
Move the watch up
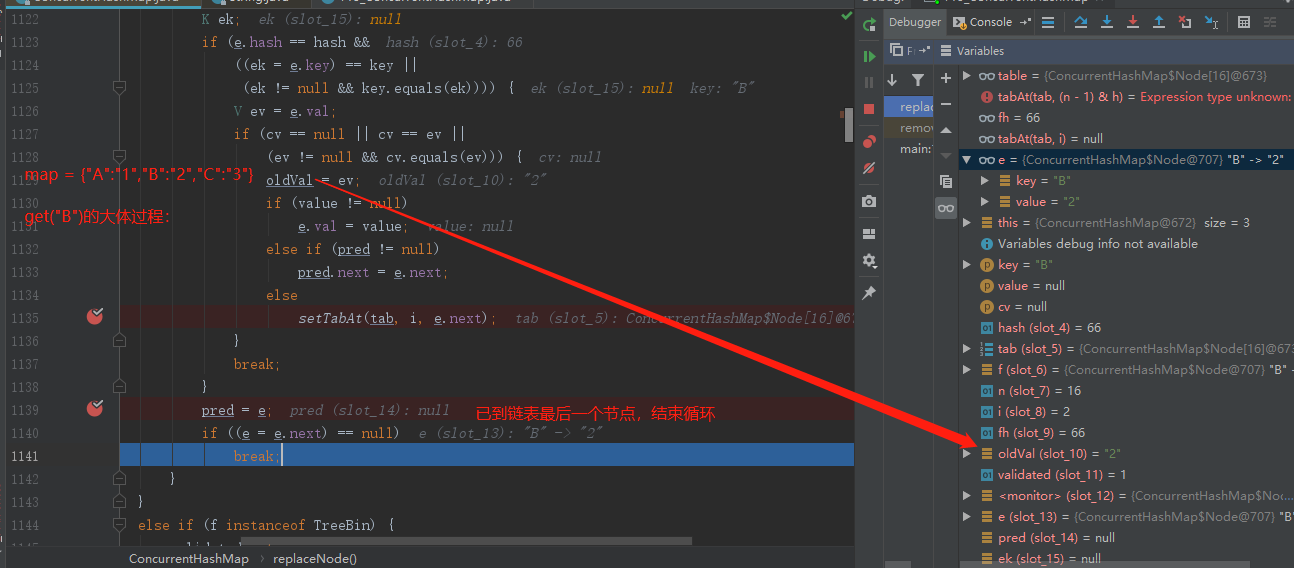[x=946, y=130]
